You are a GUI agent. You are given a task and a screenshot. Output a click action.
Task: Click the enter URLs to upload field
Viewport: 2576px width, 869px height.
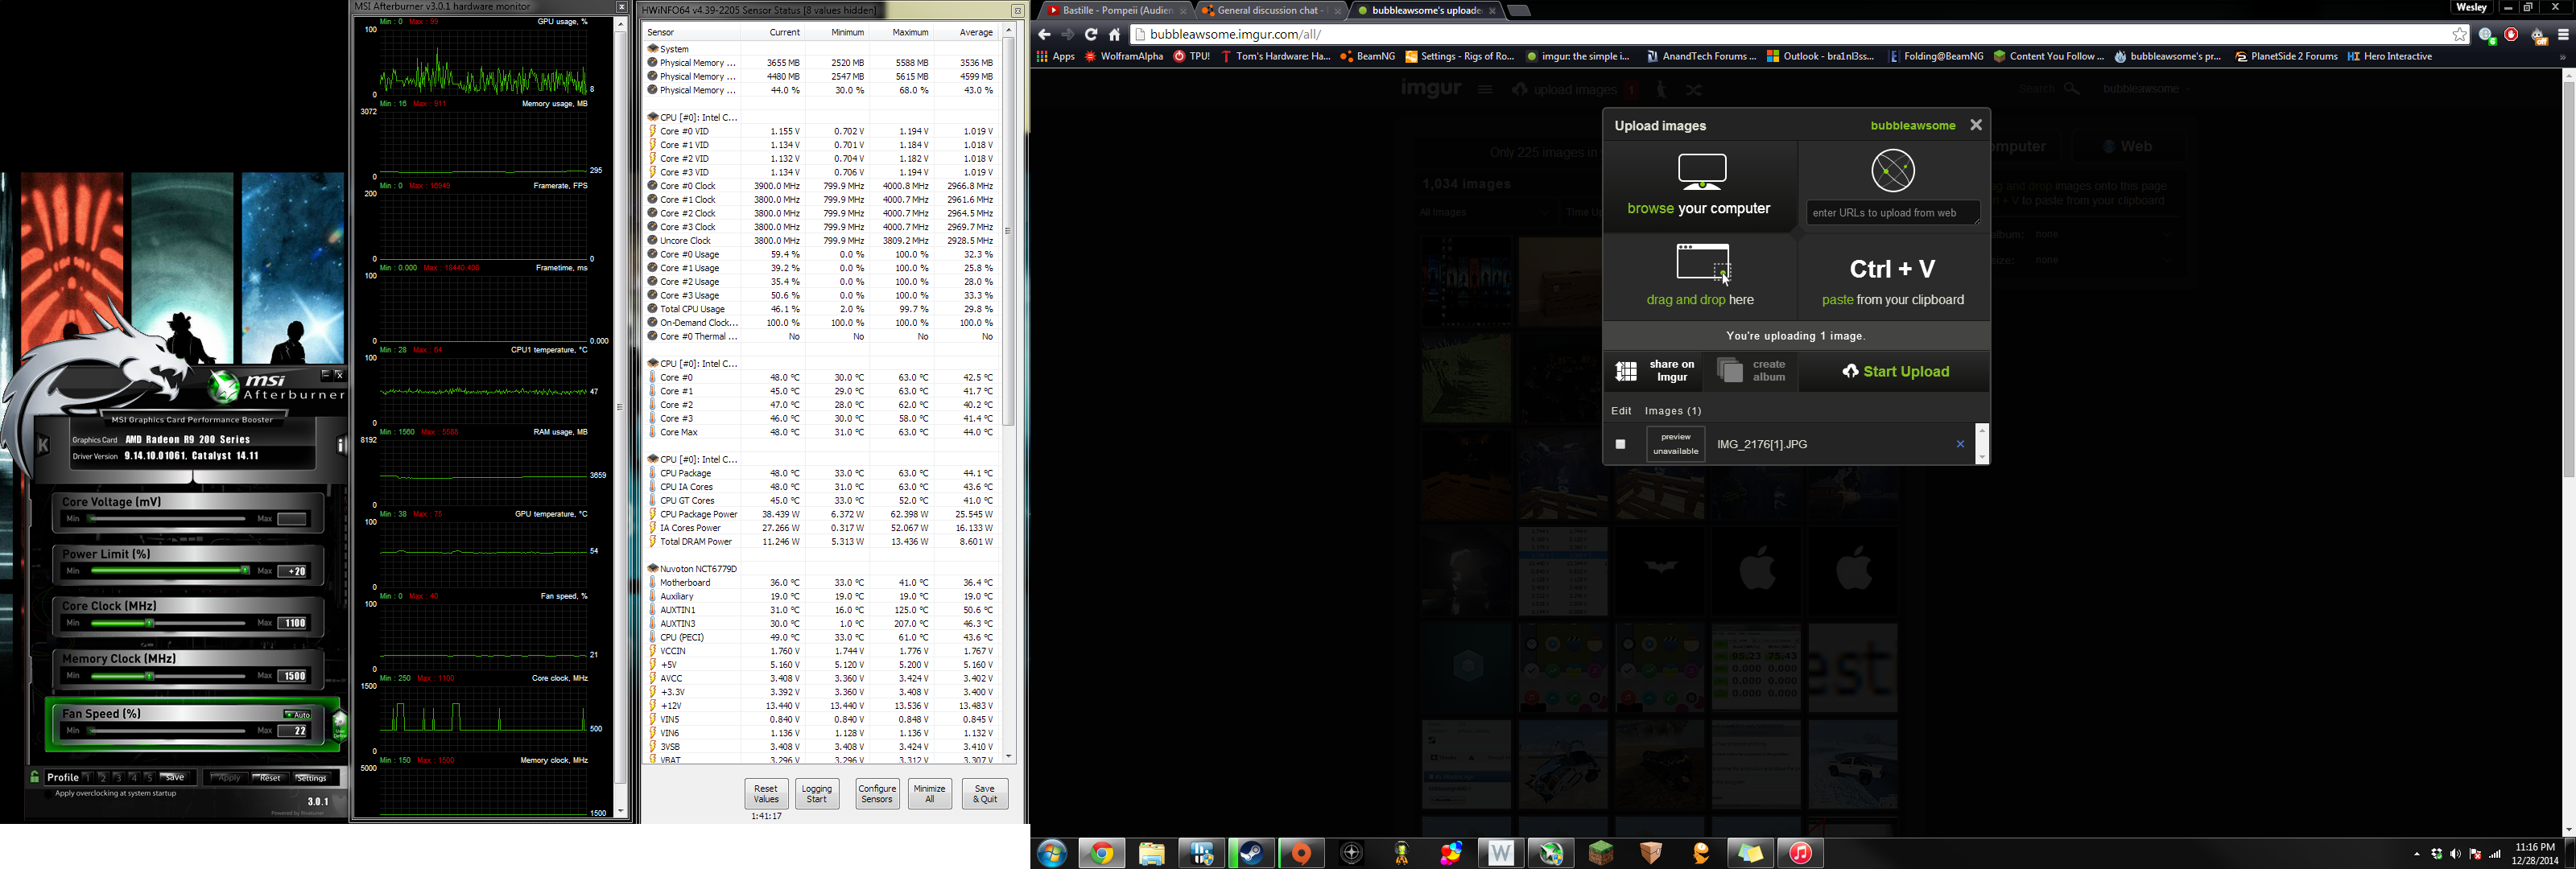point(1893,212)
